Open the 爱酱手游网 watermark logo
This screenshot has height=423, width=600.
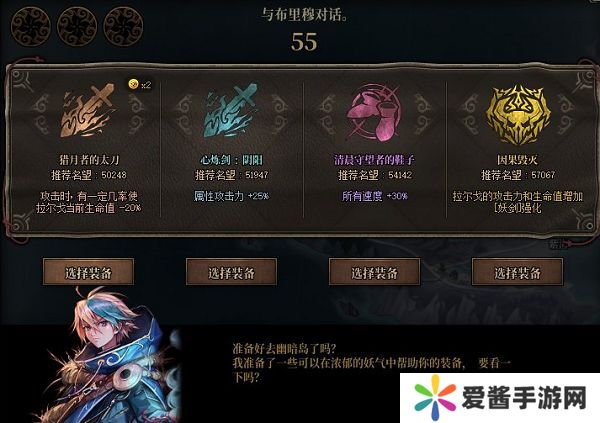500,398
